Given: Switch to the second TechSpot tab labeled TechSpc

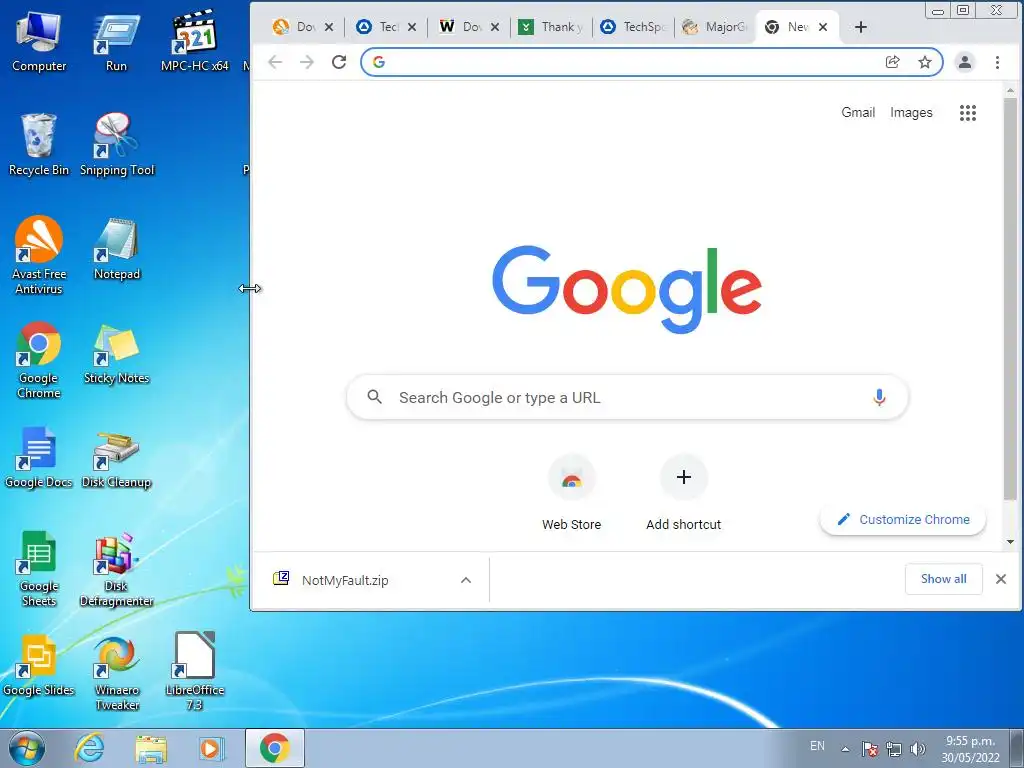Looking at the screenshot, I should (633, 27).
